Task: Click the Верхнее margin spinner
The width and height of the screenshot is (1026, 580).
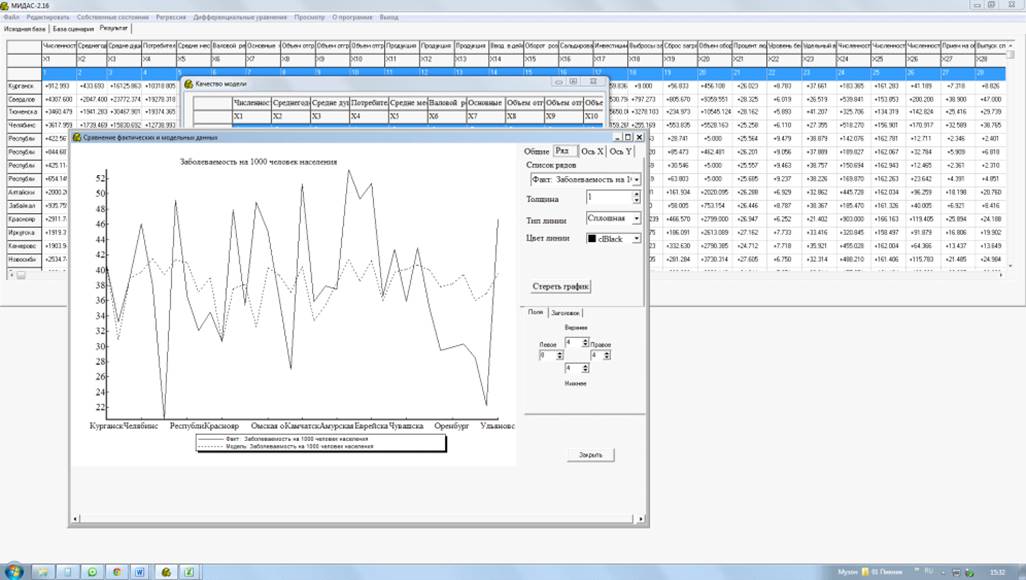Action: click(585, 342)
